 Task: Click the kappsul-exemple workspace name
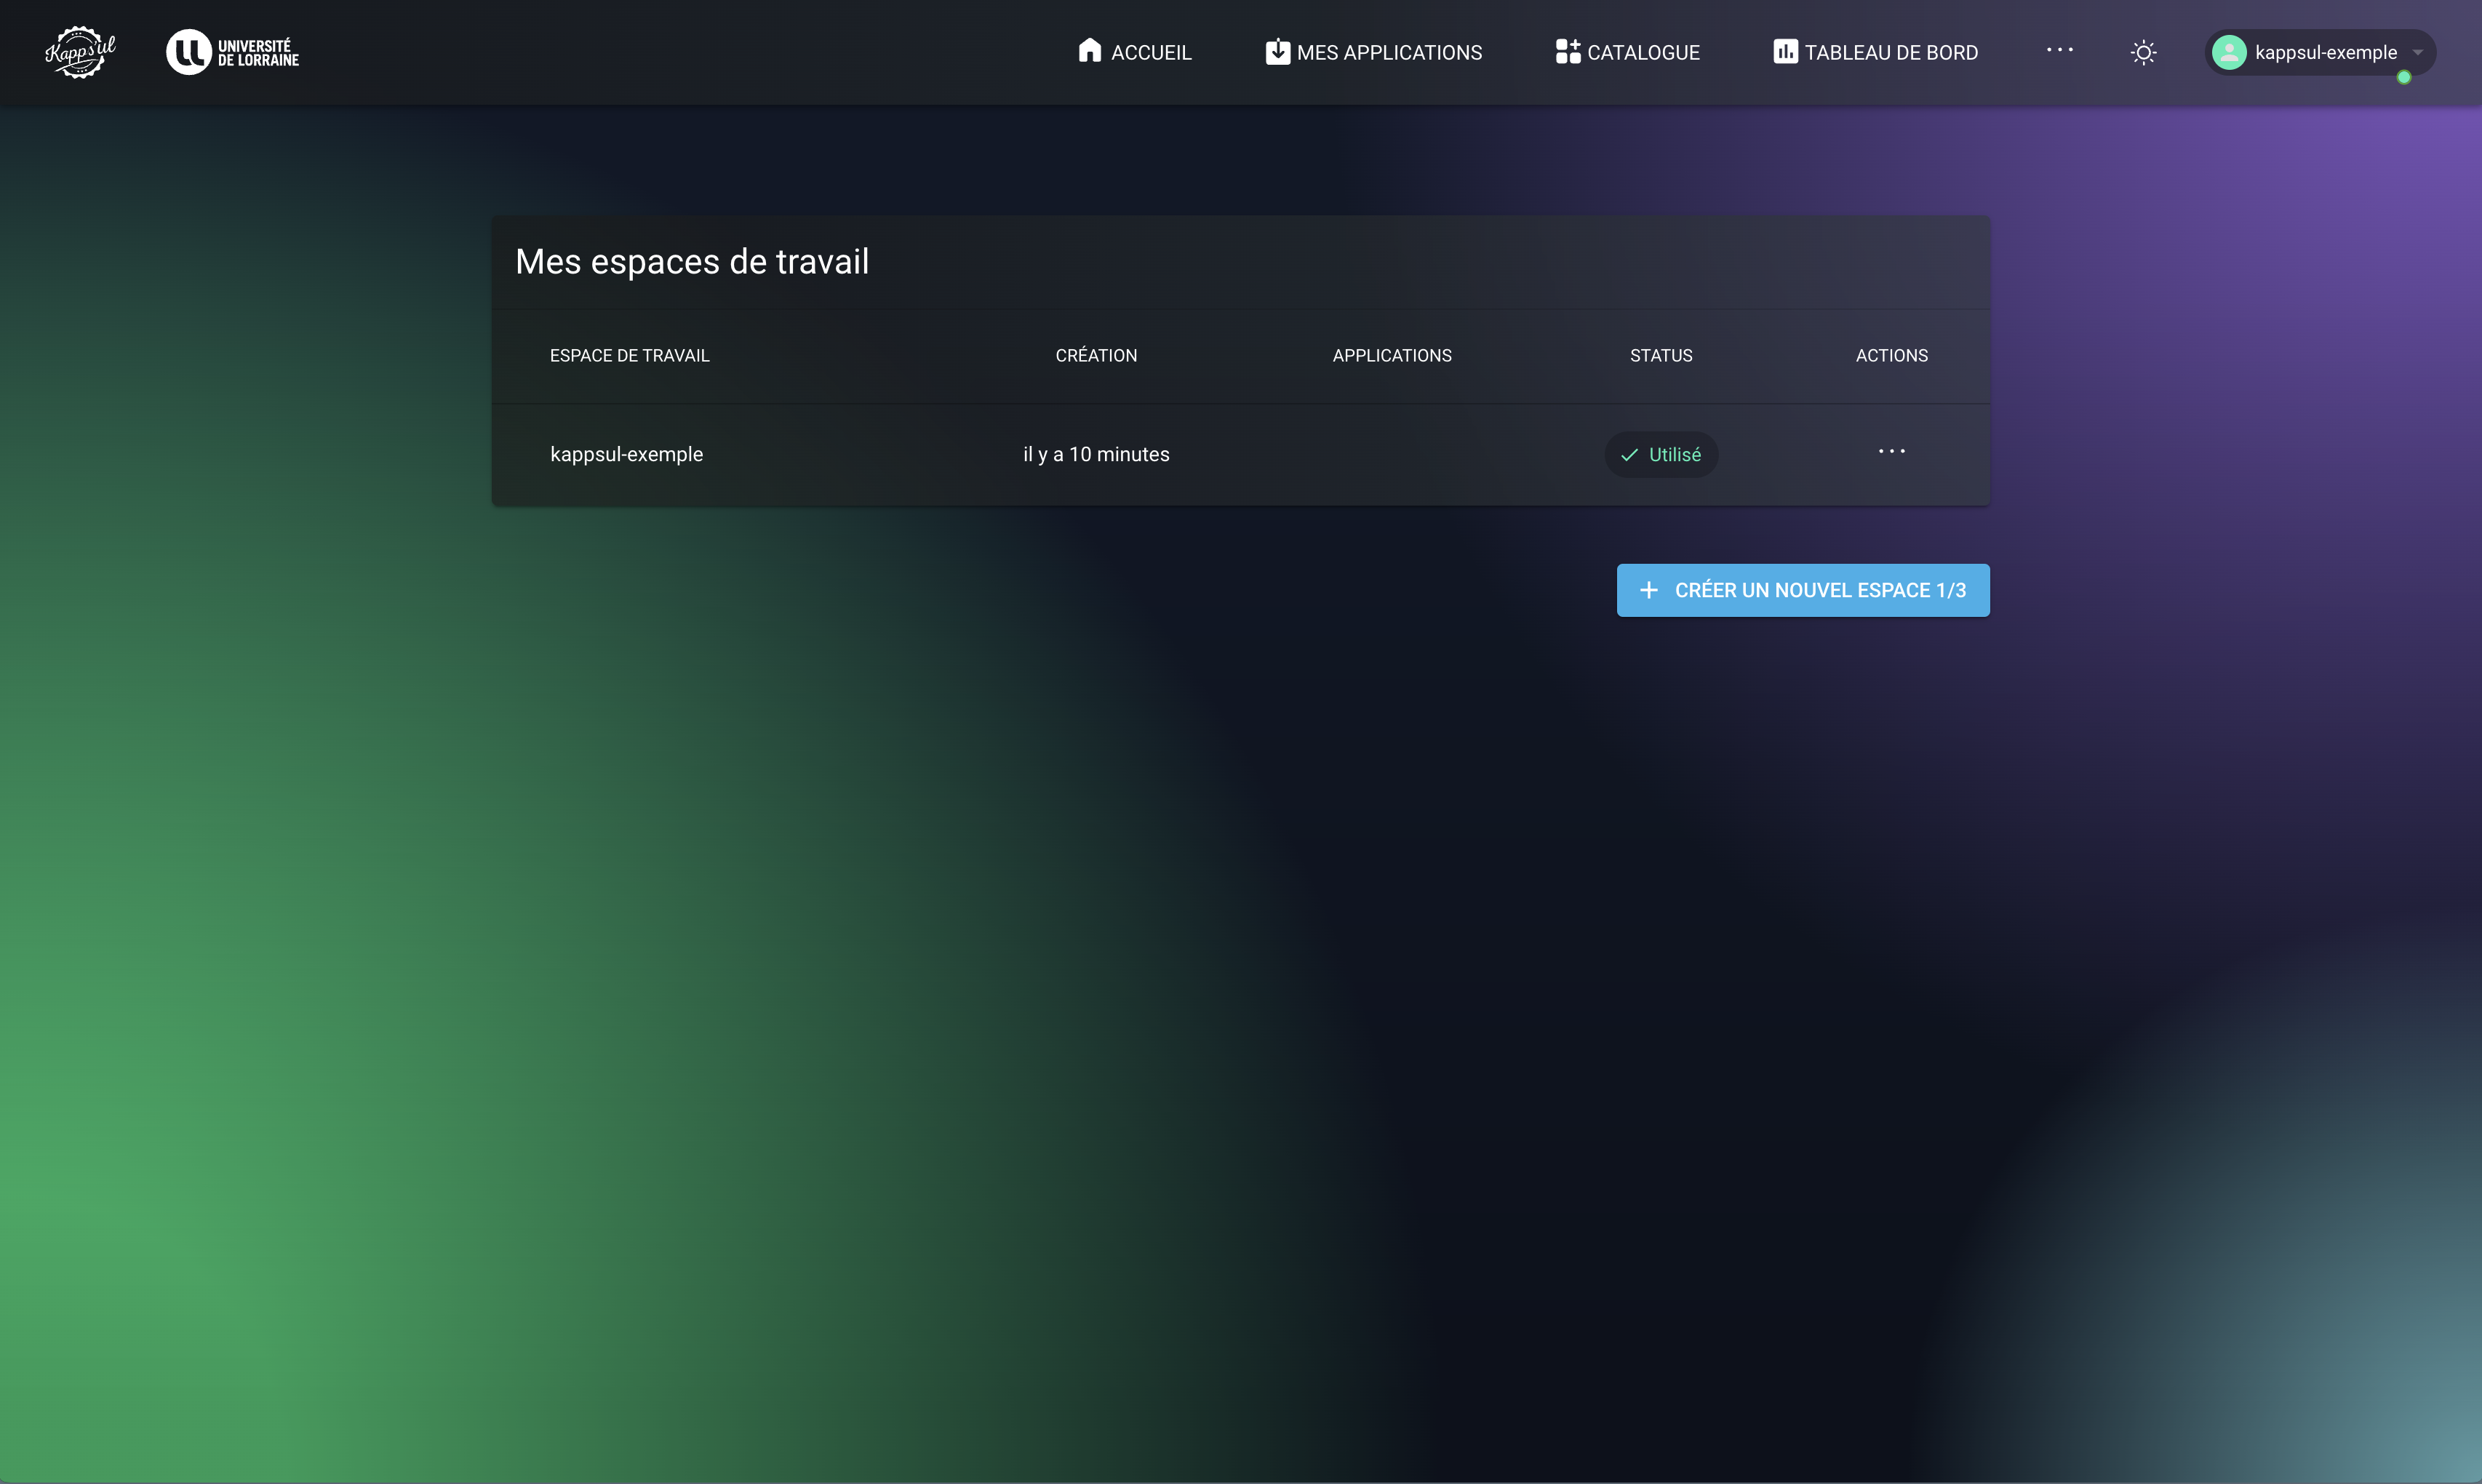pyautogui.click(x=626, y=454)
